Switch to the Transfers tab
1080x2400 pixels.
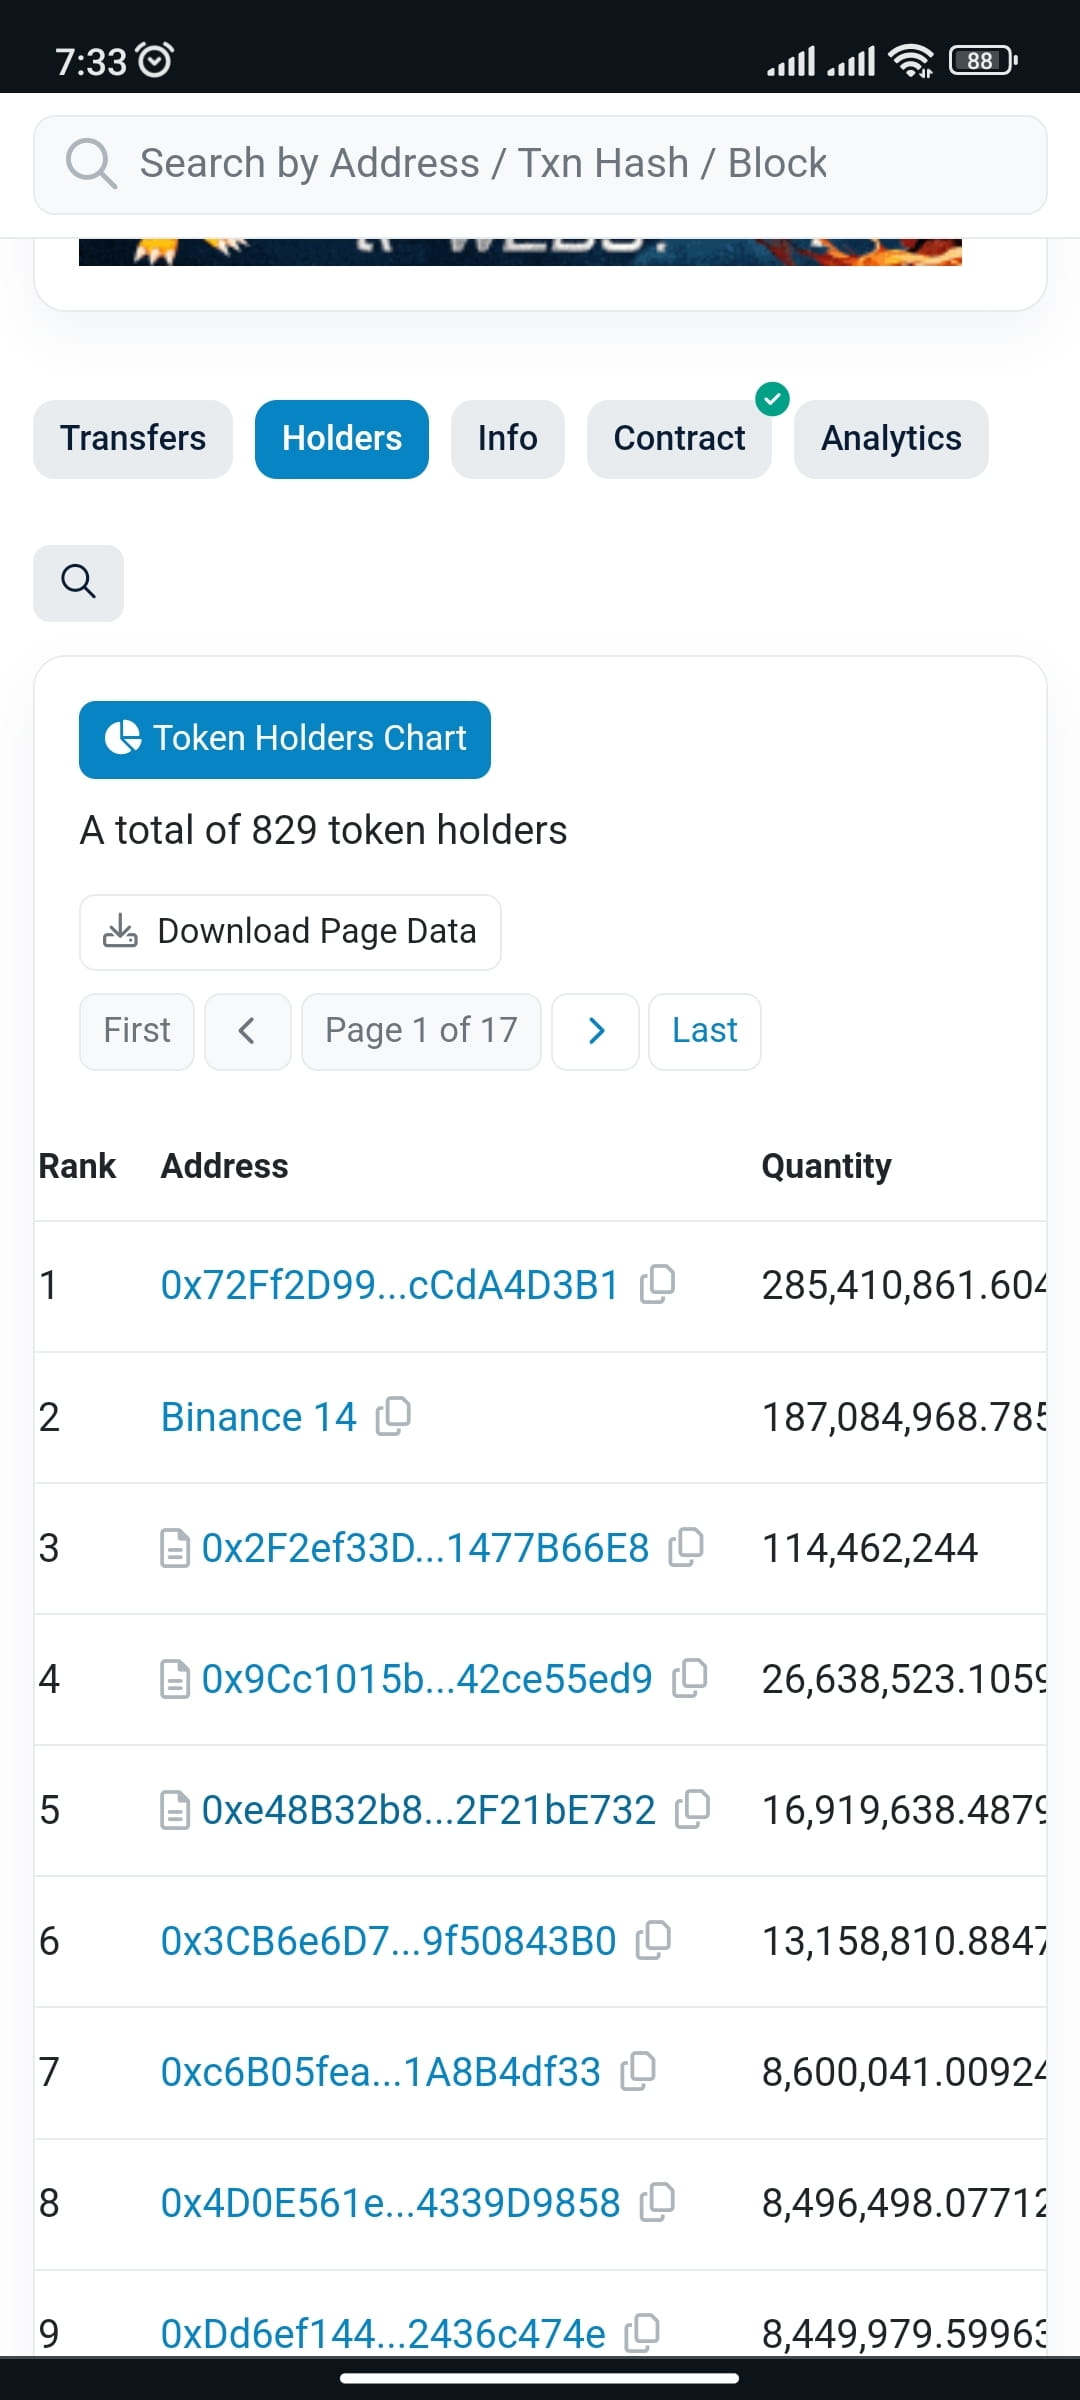tap(133, 438)
